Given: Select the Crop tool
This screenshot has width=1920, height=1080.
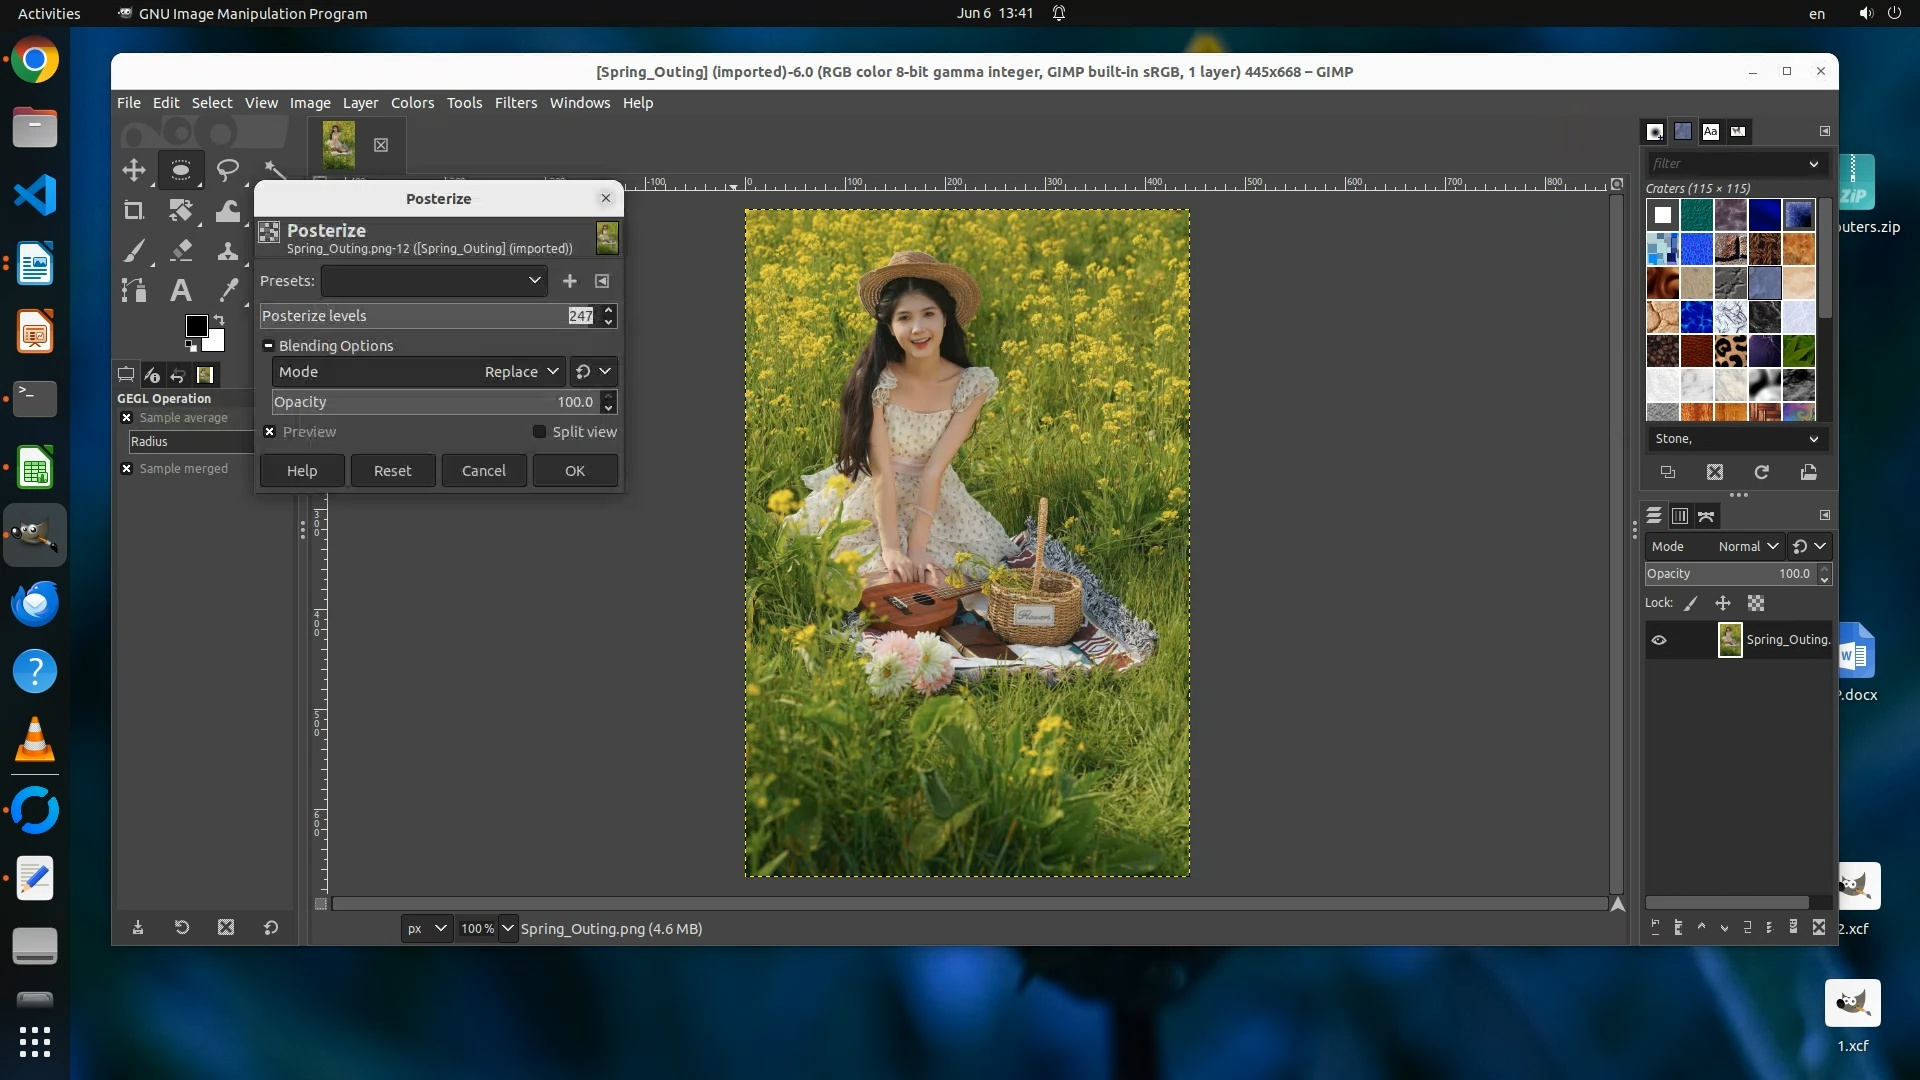Looking at the screenshot, I should point(133,210).
